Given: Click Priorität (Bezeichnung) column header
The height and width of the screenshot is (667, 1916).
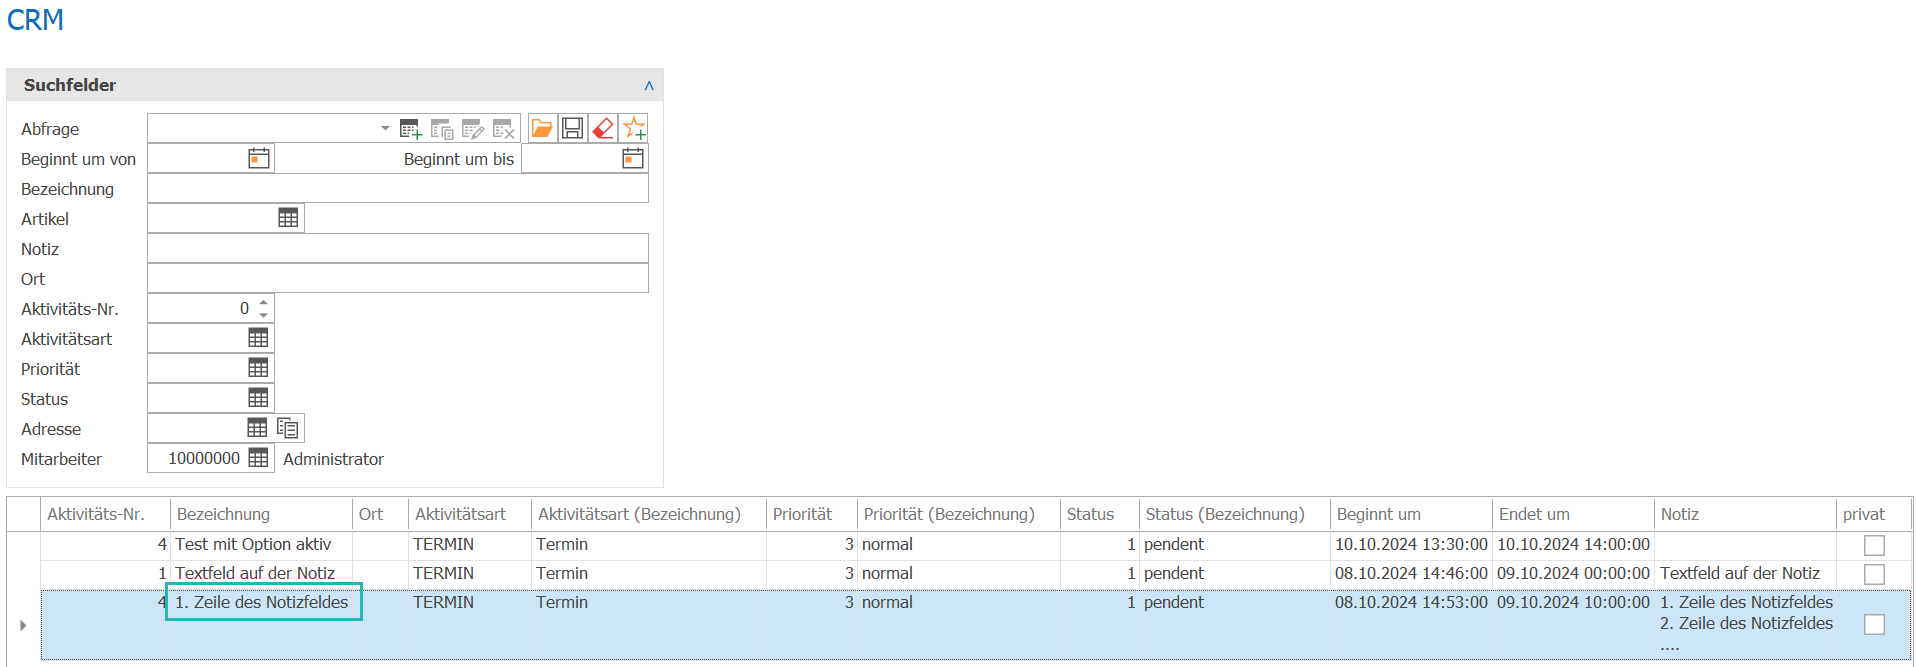Looking at the screenshot, I should click(959, 514).
